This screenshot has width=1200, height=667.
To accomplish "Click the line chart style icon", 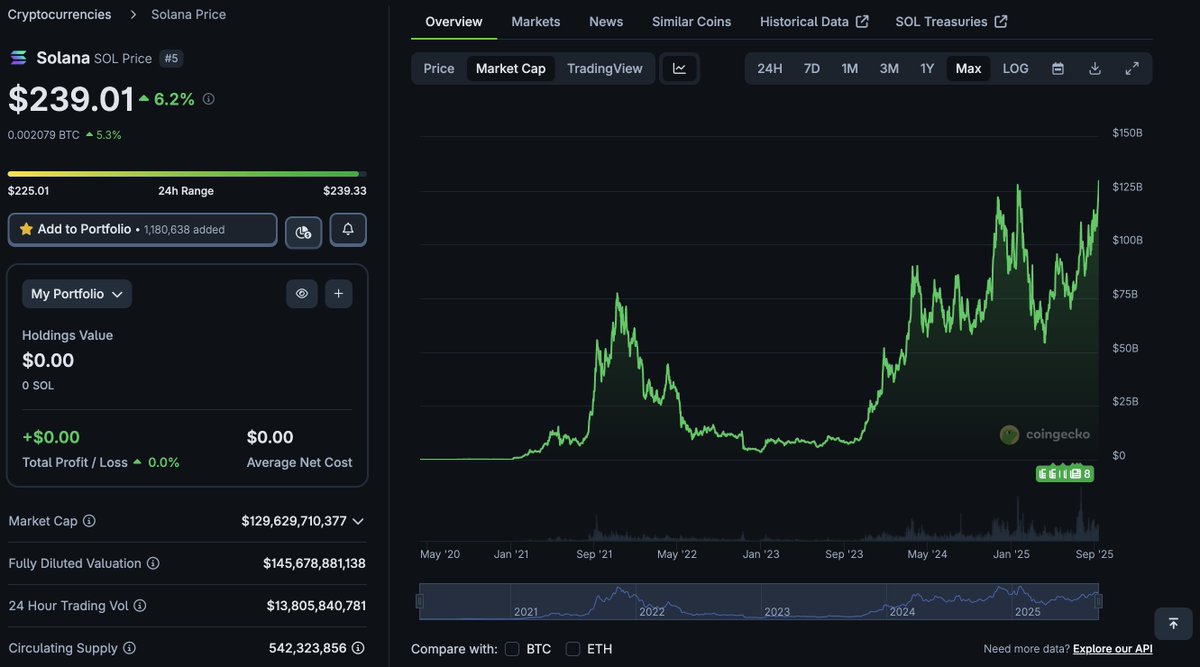I will point(679,68).
